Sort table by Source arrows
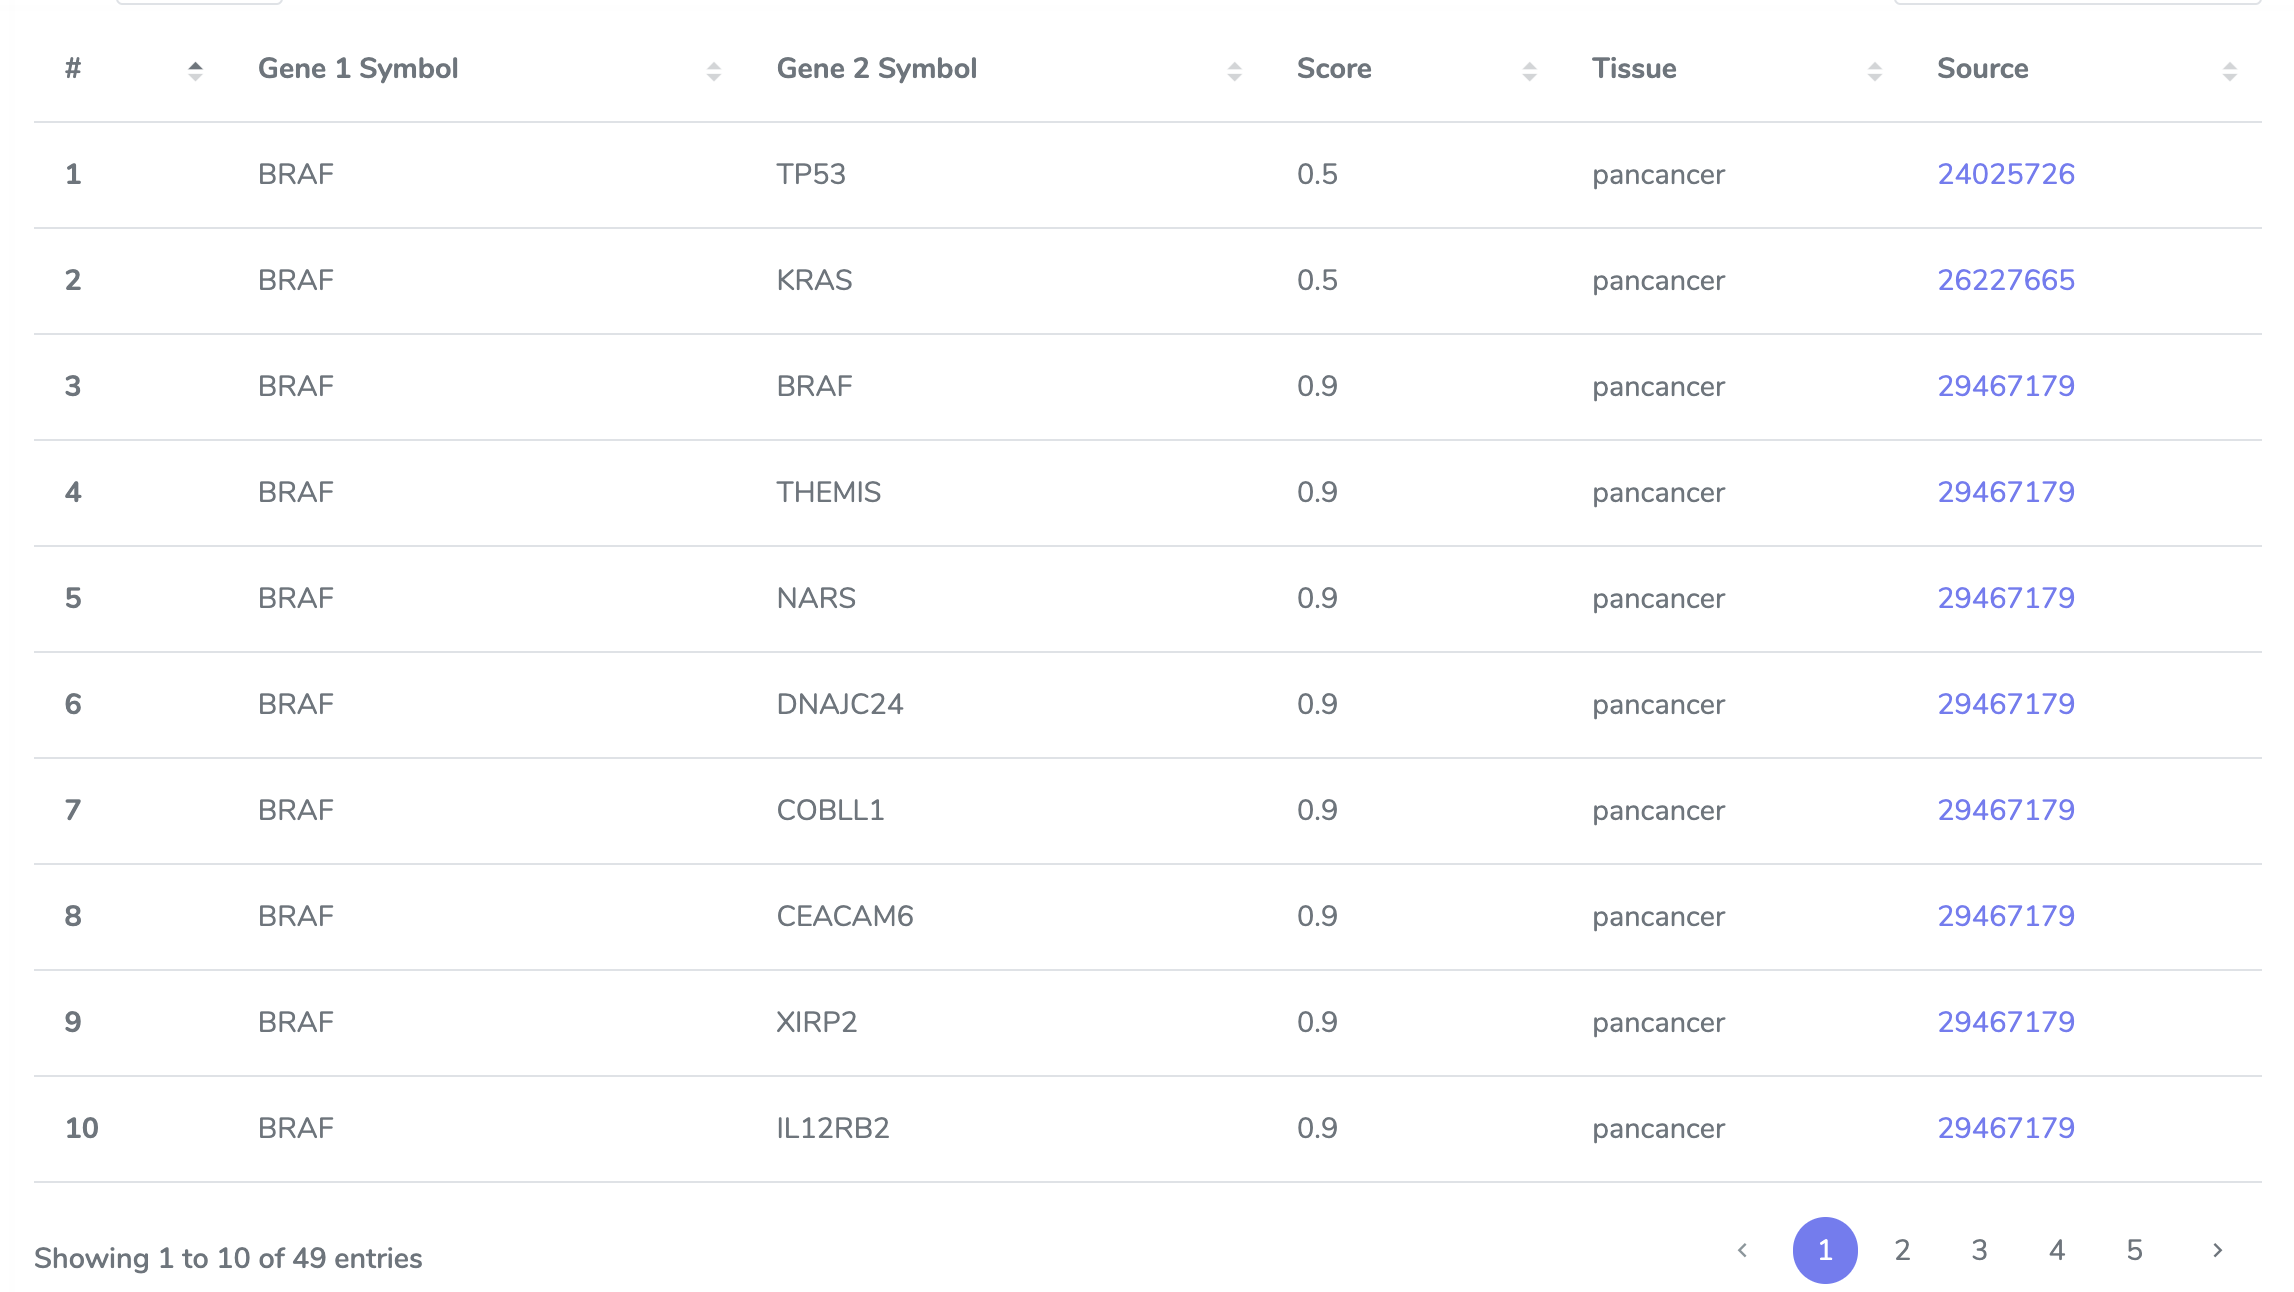 pyautogui.click(x=2229, y=71)
